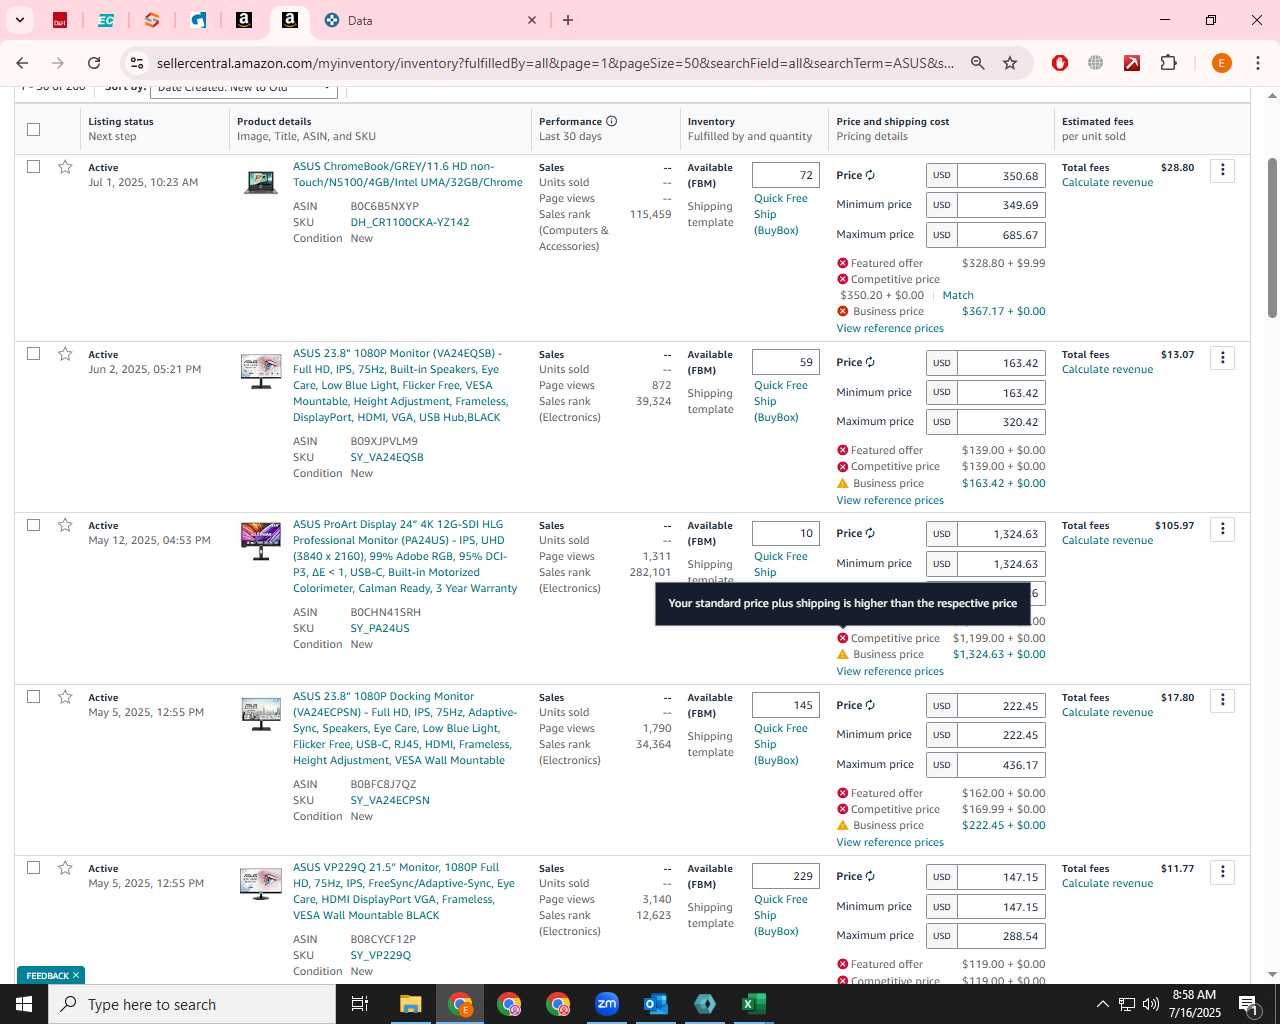Edit the VA24EQSB minimum price field 163.42
1280x1024 pixels.
click(1001, 393)
